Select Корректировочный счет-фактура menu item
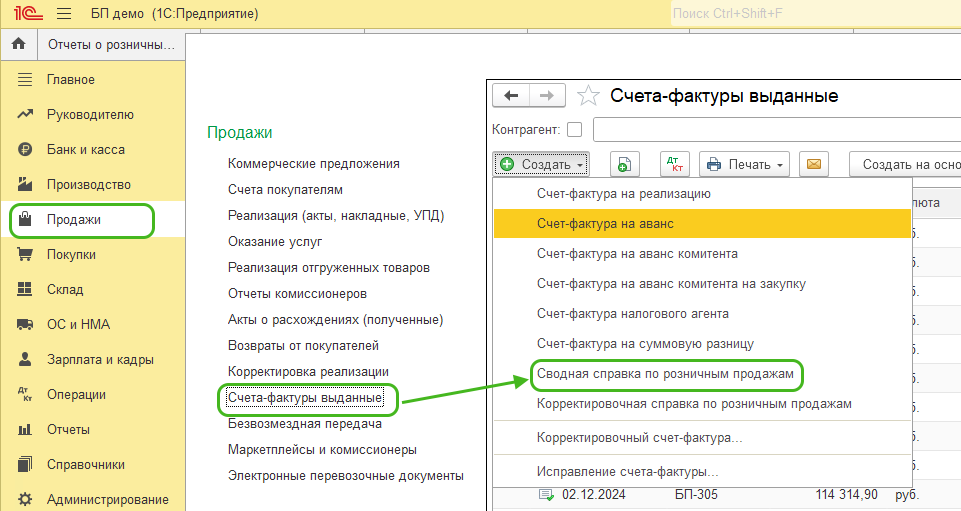This screenshot has height=511, width=961. (x=639, y=438)
